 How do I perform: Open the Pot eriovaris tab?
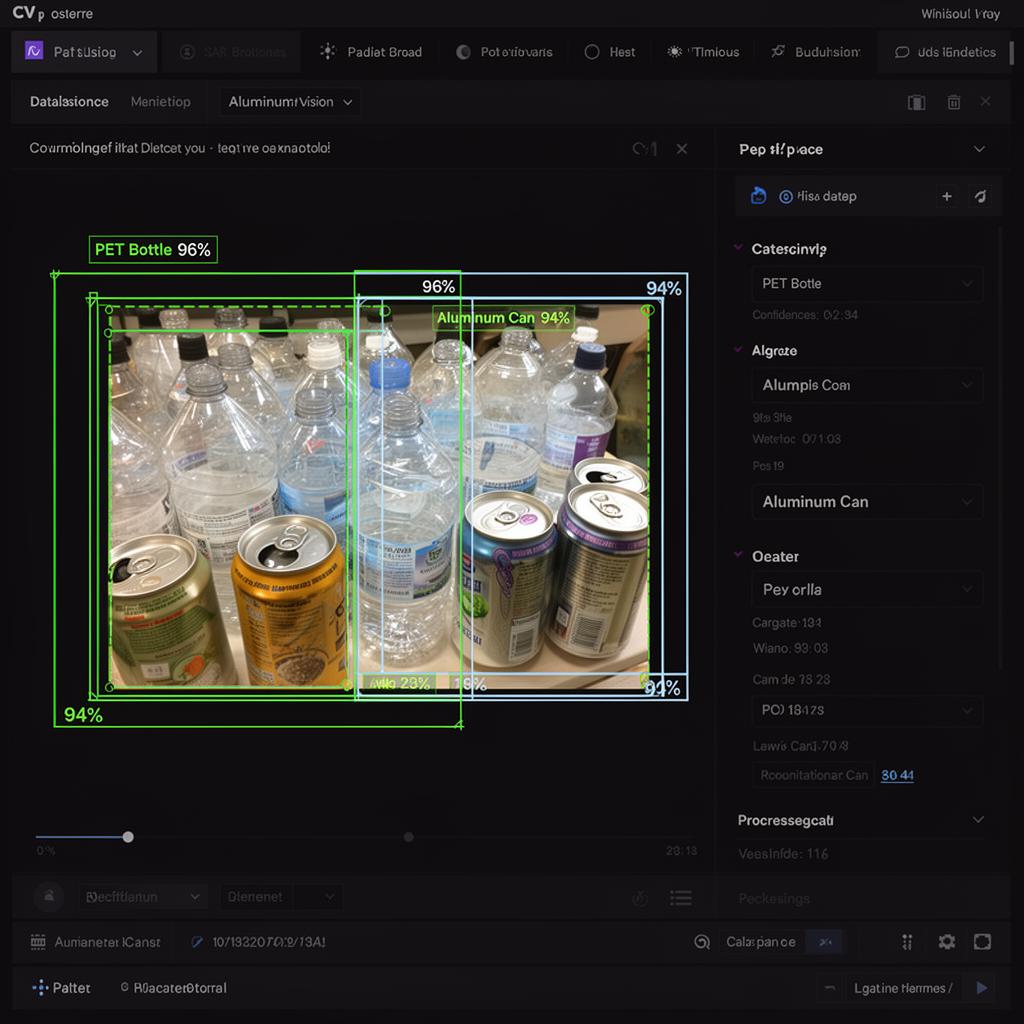tap(504, 52)
